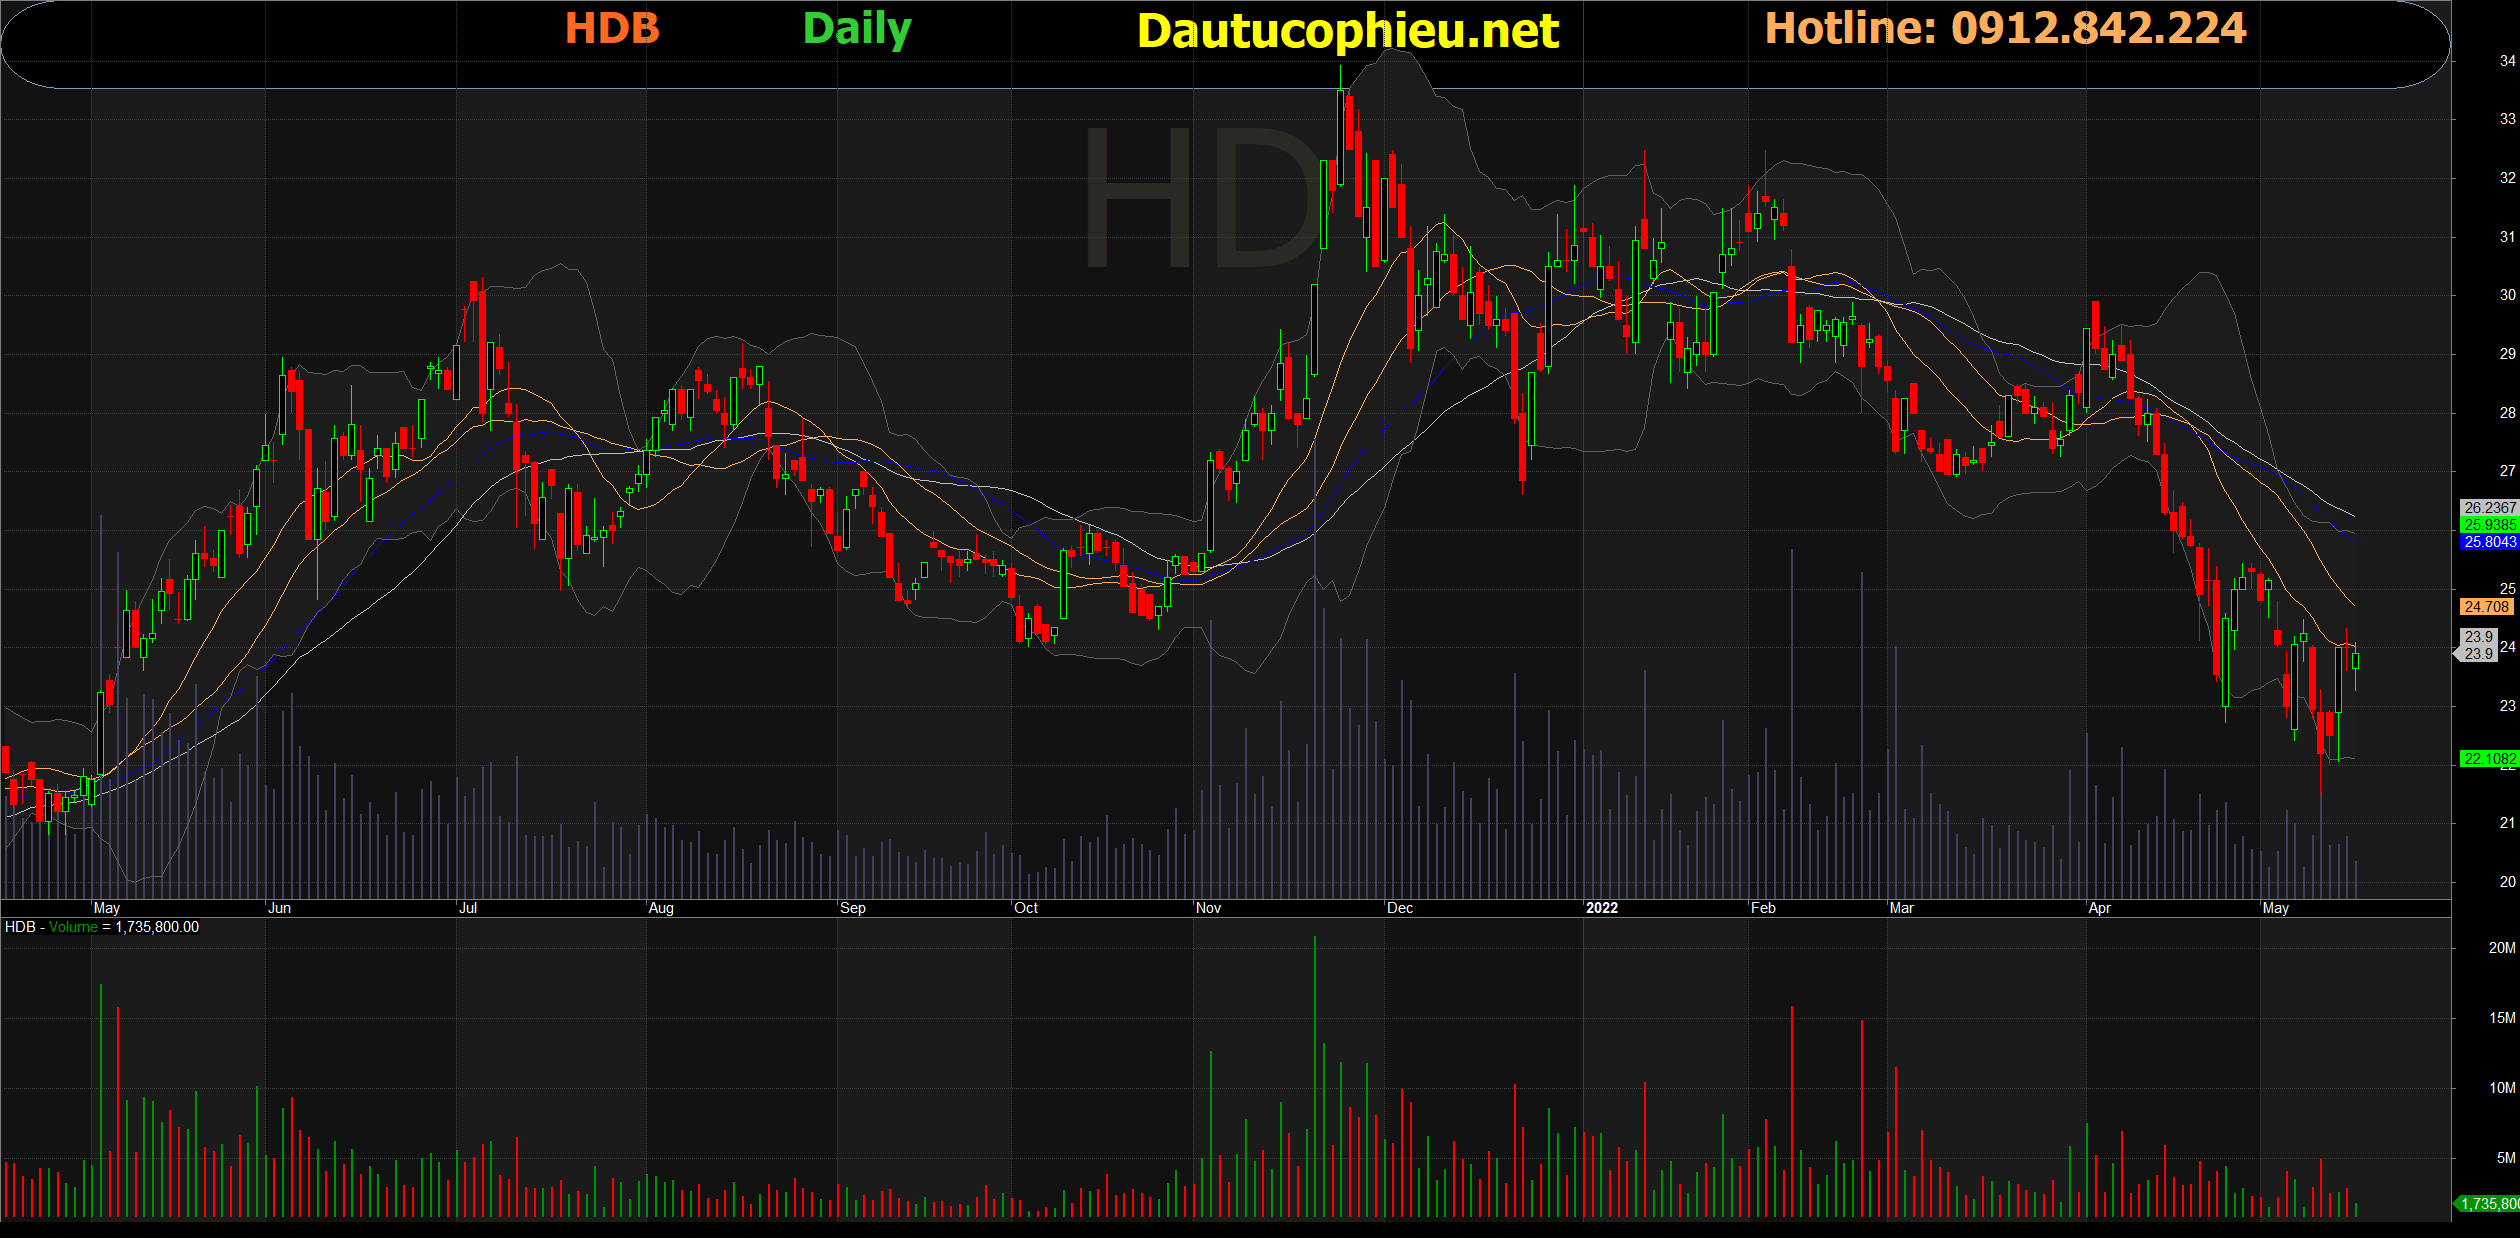This screenshot has height=1238, width=2520.
Task: Click the 20M volume axis label
Action: click(x=2501, y=948)
